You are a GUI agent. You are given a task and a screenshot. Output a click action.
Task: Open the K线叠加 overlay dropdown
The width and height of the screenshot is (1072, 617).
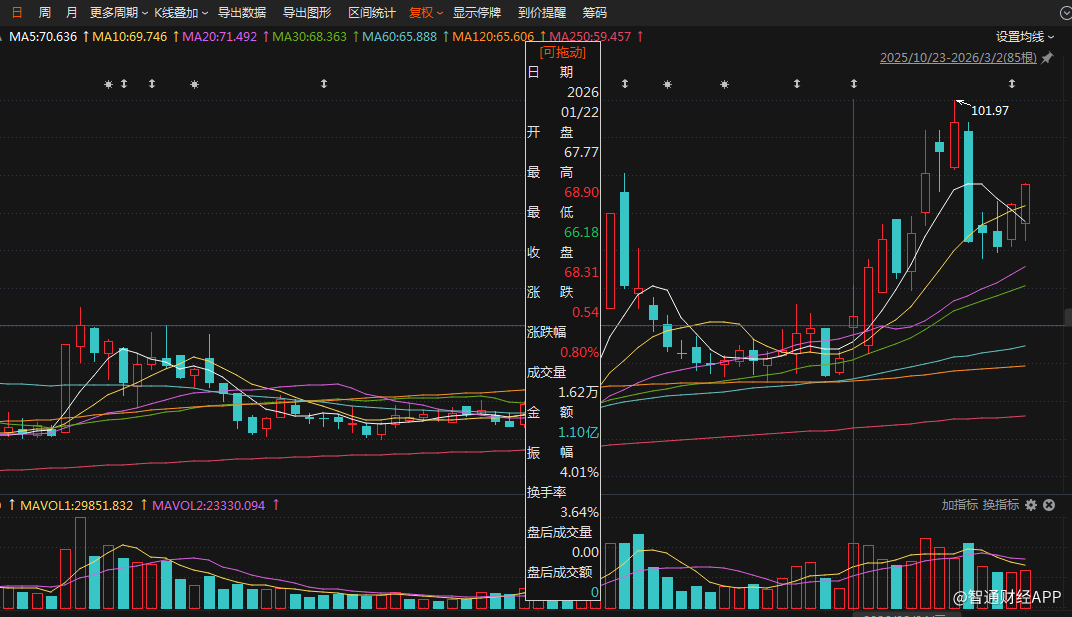tap(181, 13)
